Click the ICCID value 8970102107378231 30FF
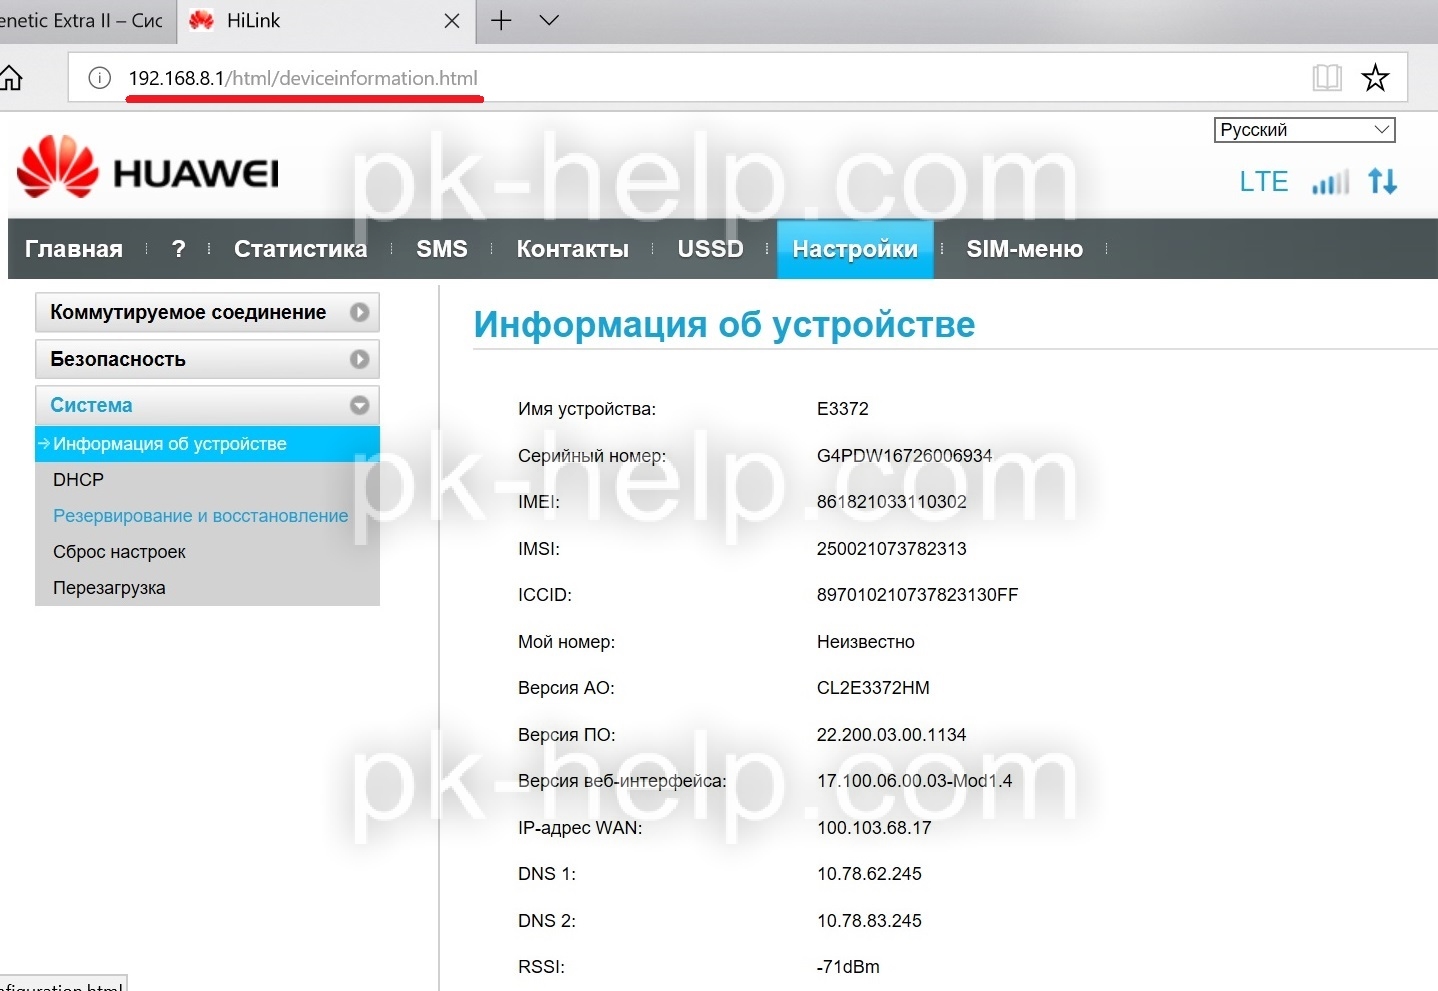This screenshot has height=991, width=1438. (x=917, y=595)
